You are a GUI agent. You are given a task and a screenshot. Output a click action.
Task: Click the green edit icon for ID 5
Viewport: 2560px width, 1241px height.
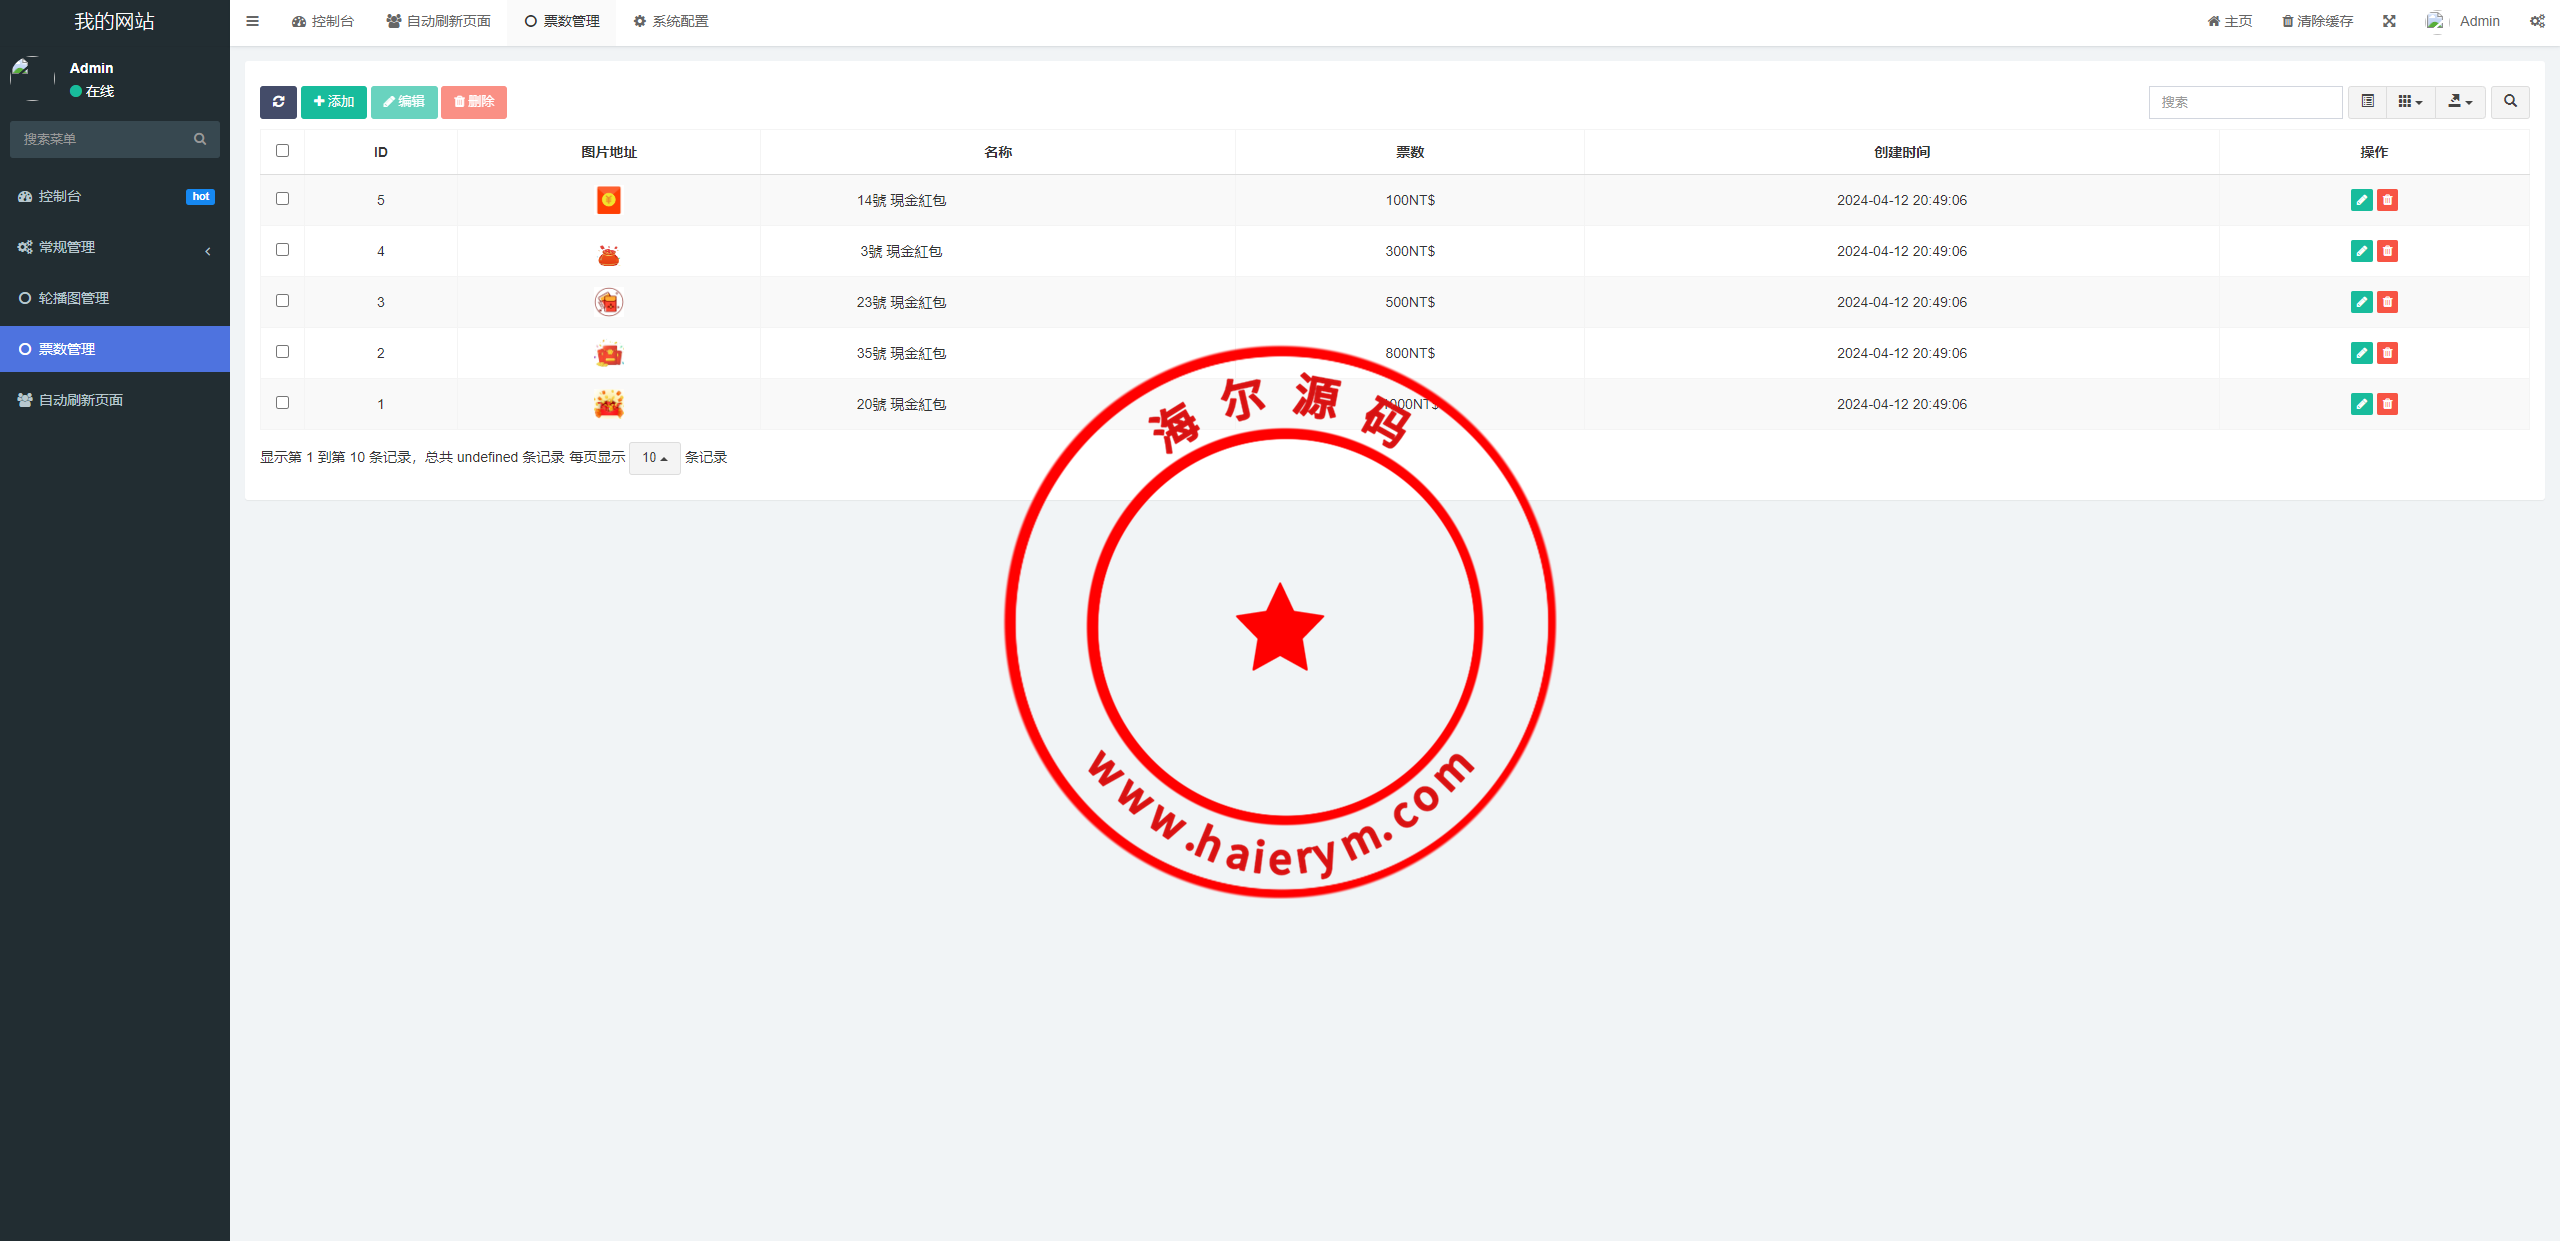click(2361, 200)
